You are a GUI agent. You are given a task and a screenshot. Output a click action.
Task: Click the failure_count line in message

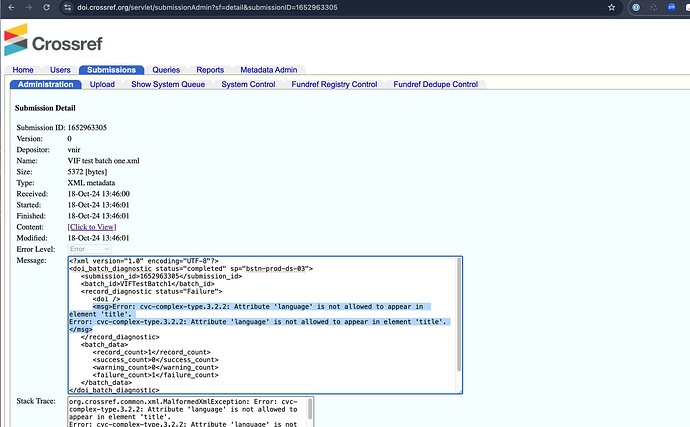155,375
